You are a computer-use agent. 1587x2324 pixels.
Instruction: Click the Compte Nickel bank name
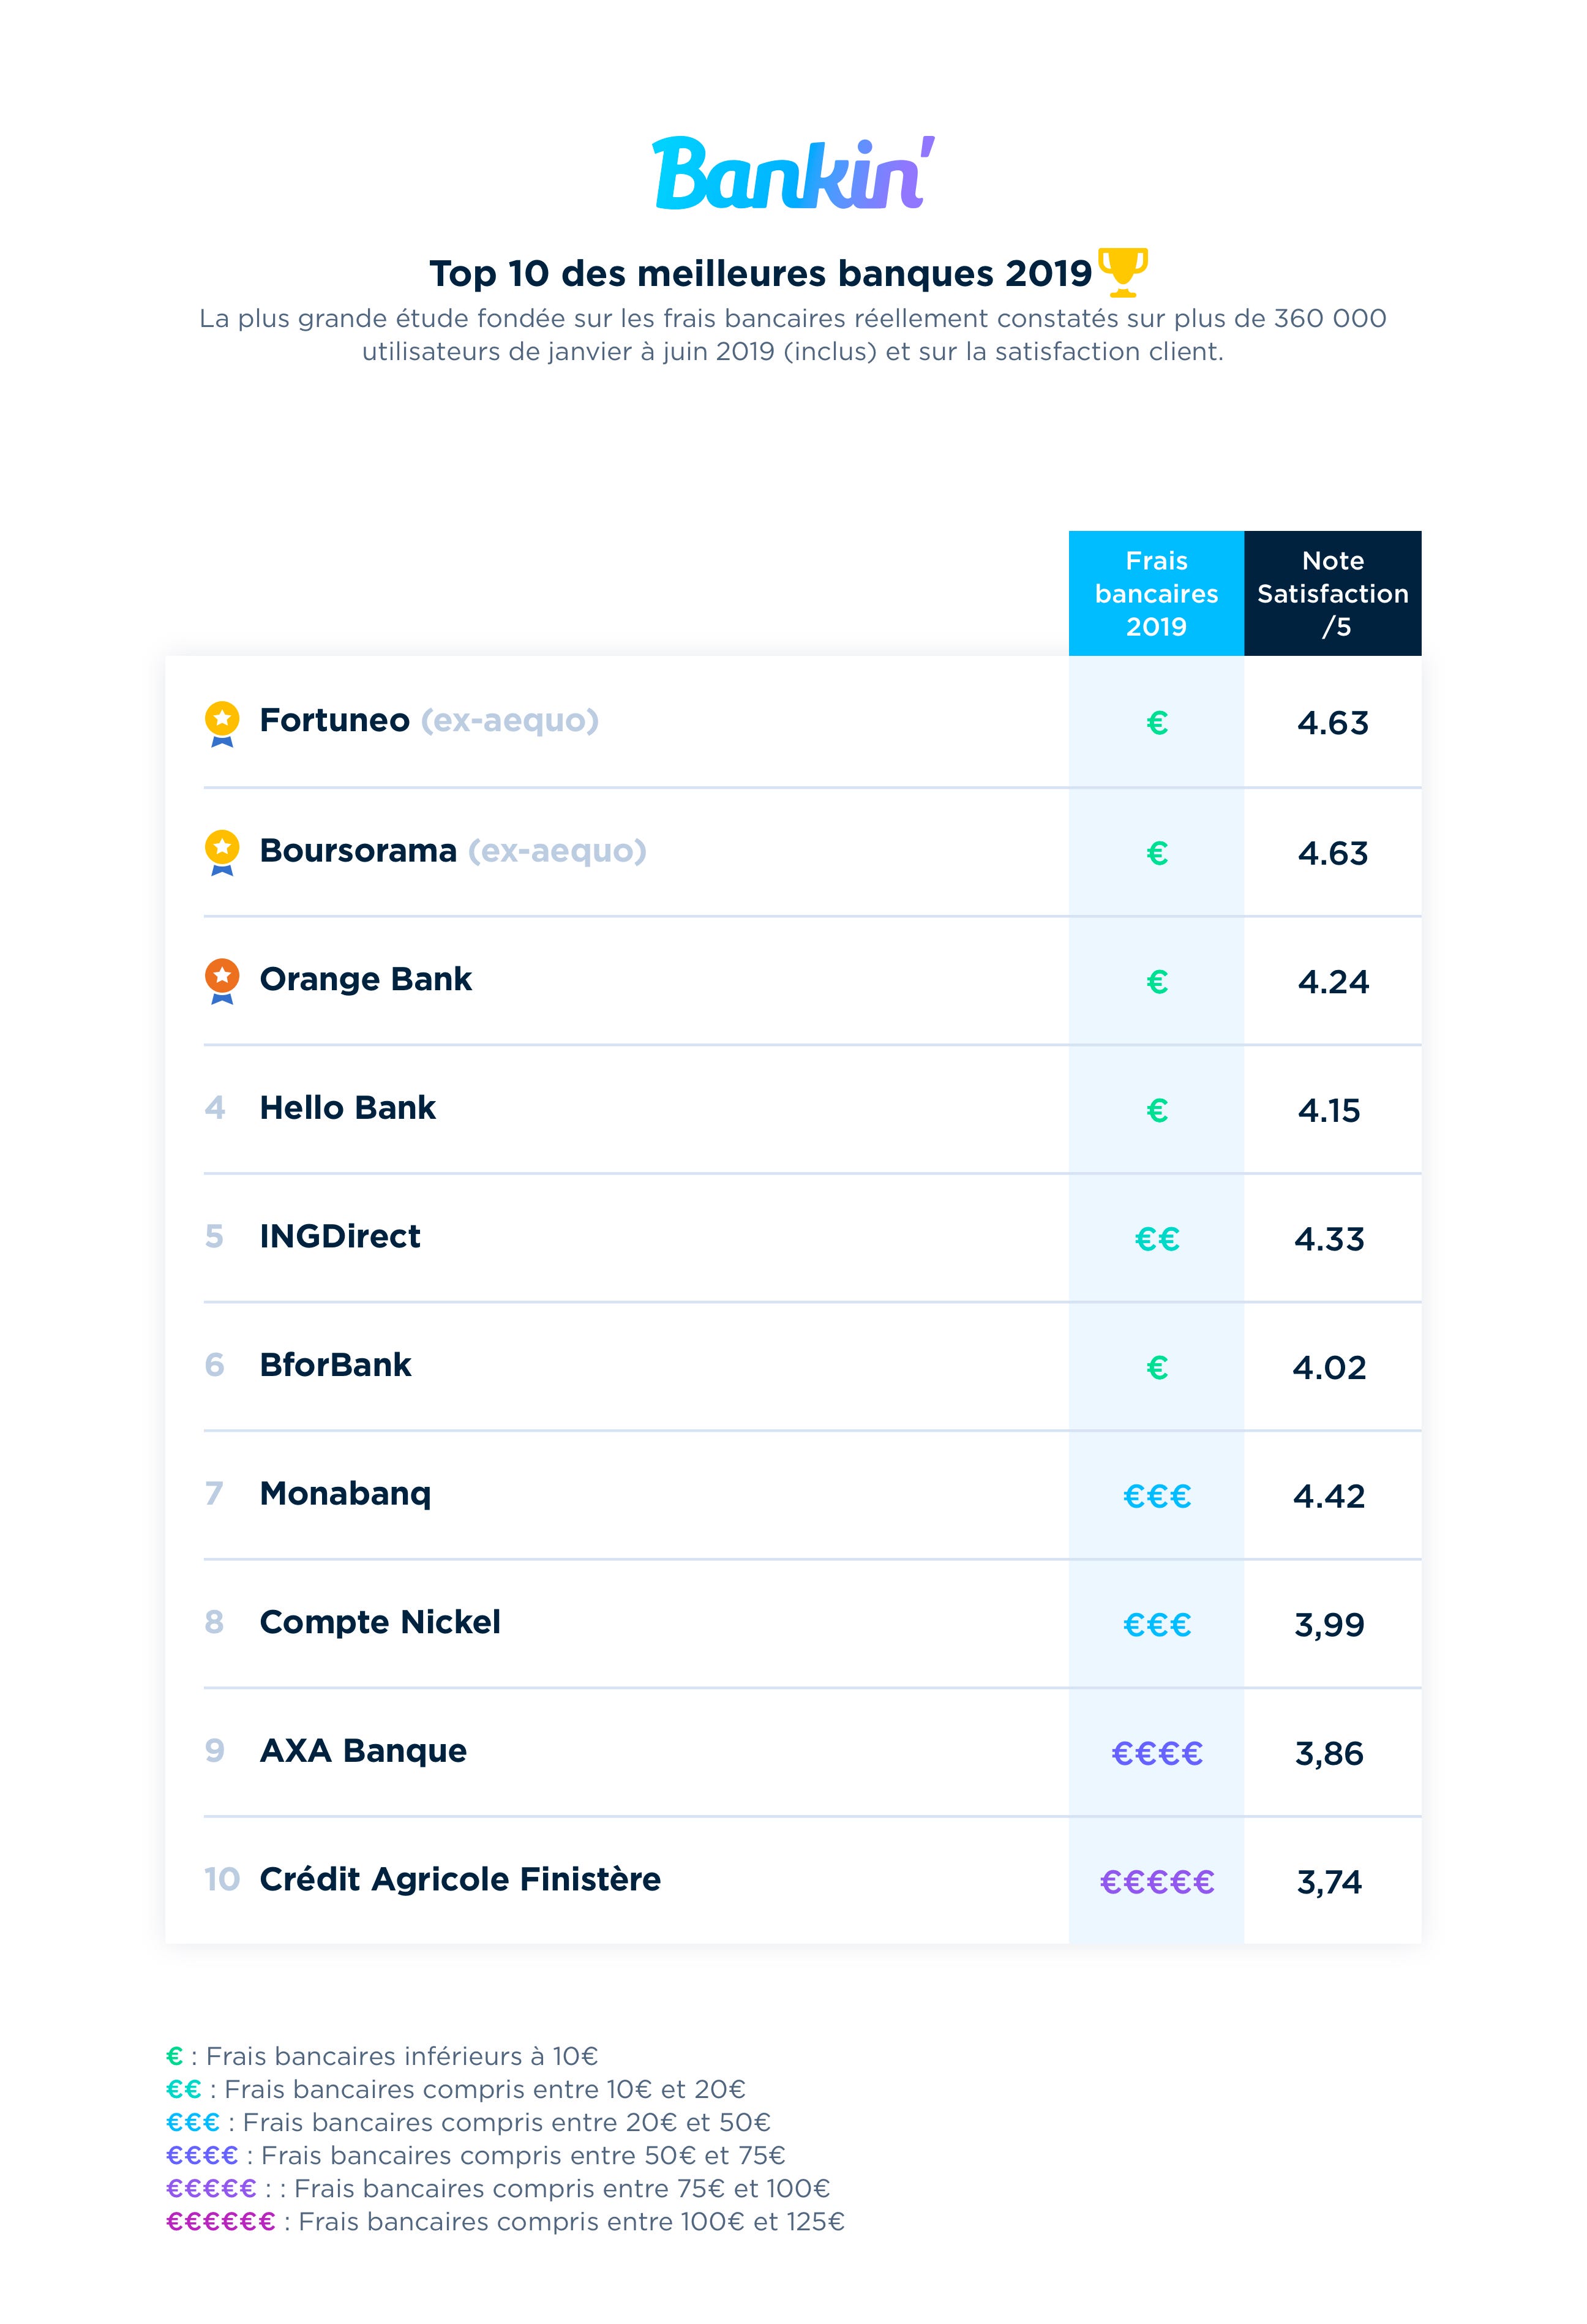pyautogui.click(x=380, y=1622)
